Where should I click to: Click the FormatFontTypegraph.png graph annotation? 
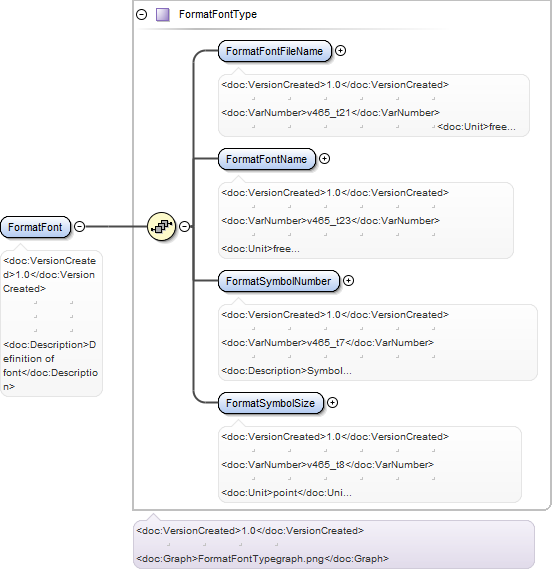(263, 559)
